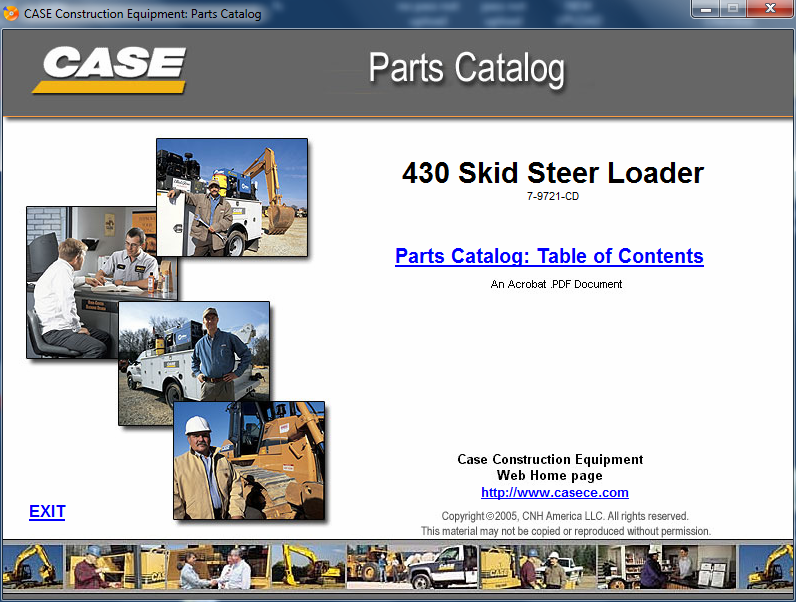Screen dimensions: 796x602
Task: Open the Parts Catalog: Table of Contents link
Action: (x=549, y=256)
